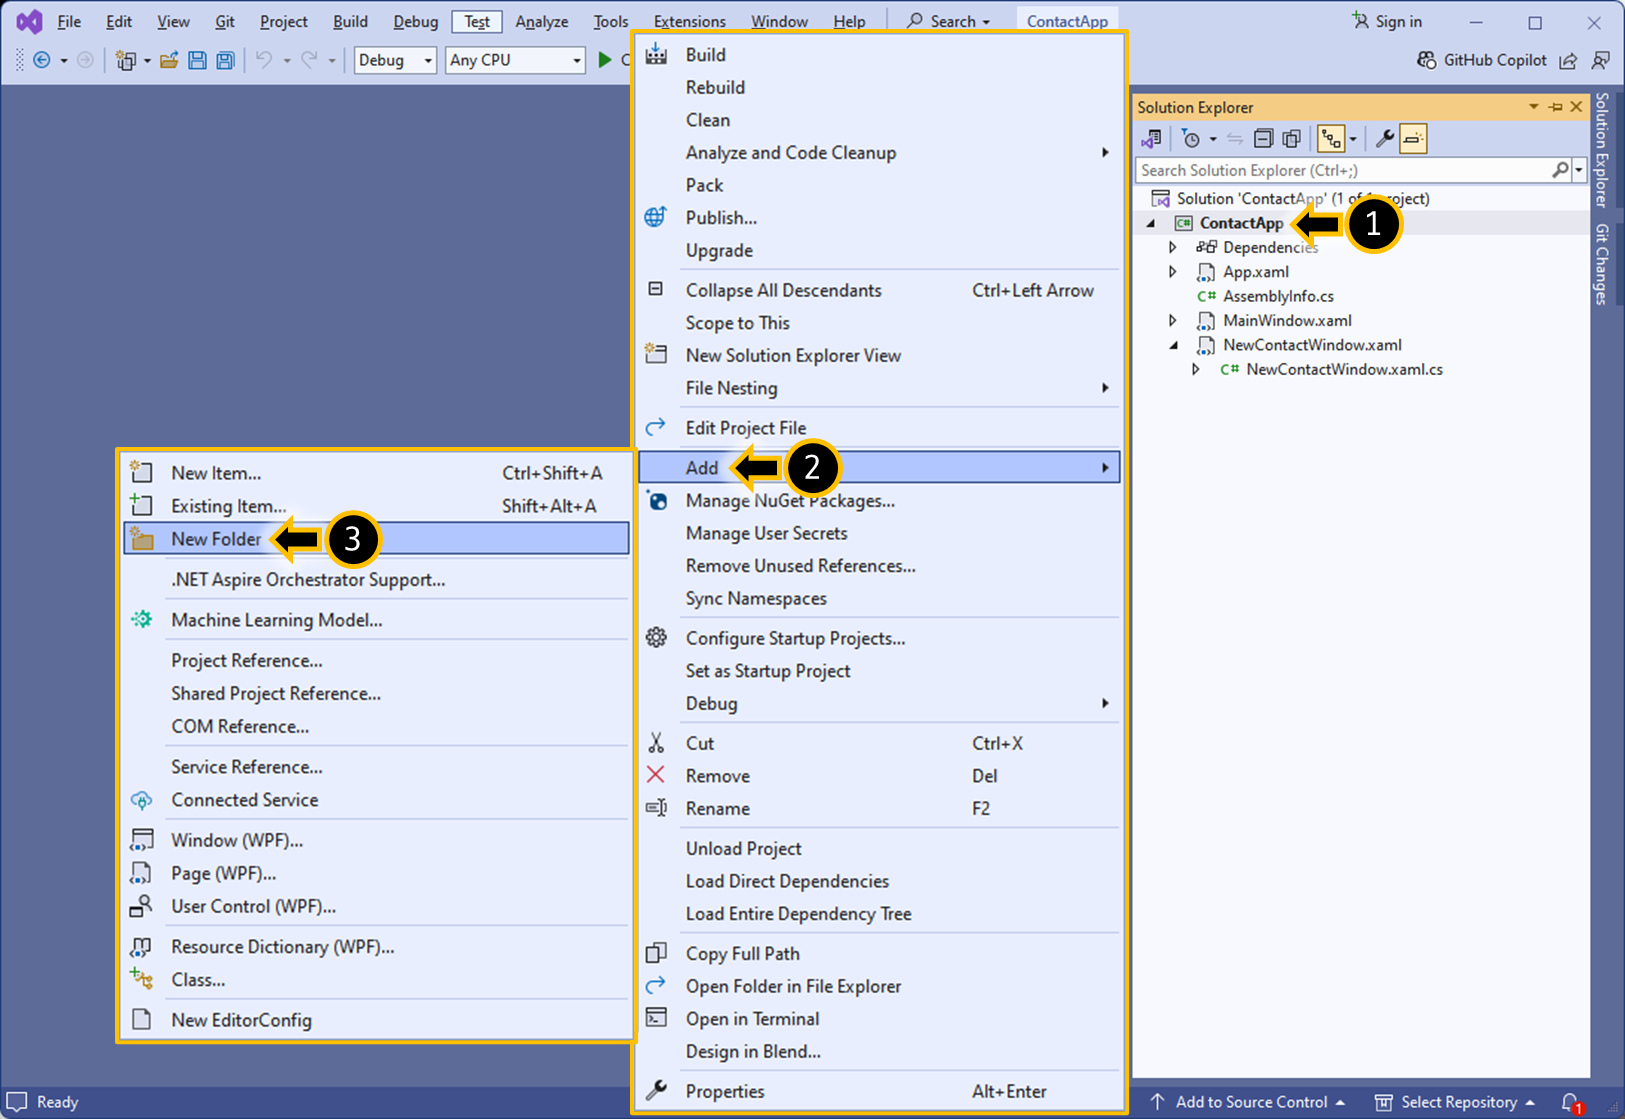
Task: Click the green Start debugging play icon
Action: [x=605, y=60]
